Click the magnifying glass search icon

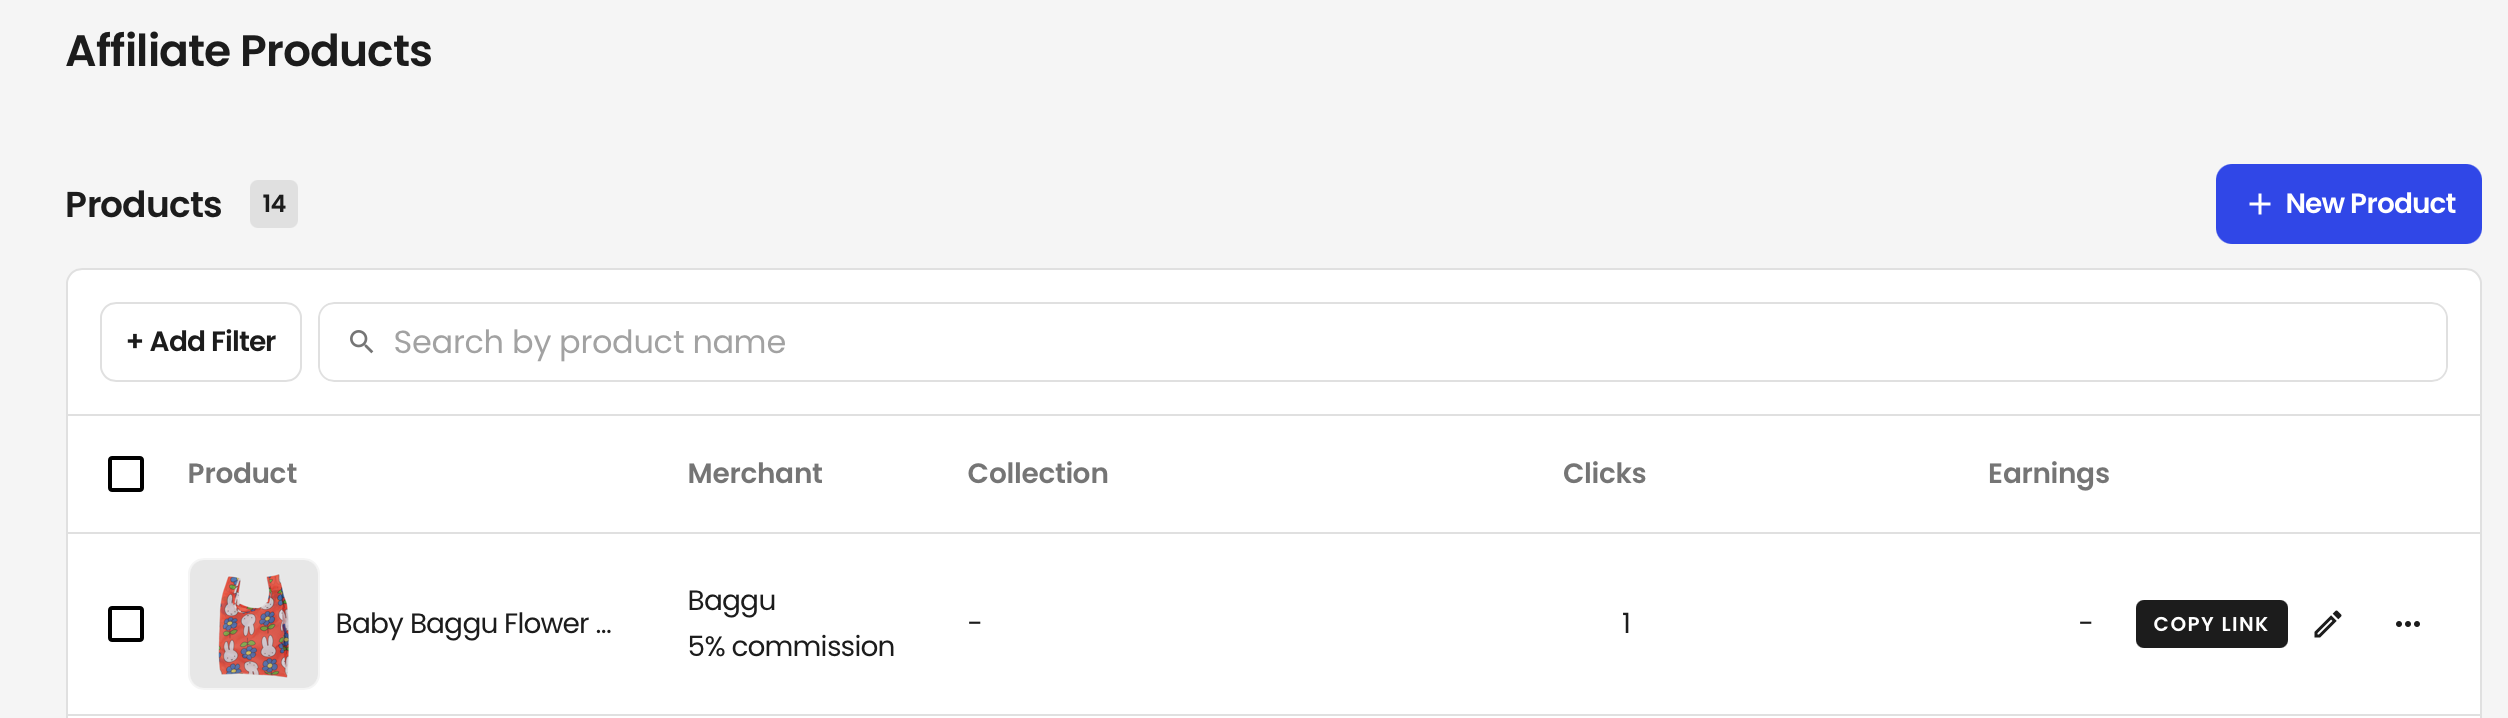pos(361,342)
